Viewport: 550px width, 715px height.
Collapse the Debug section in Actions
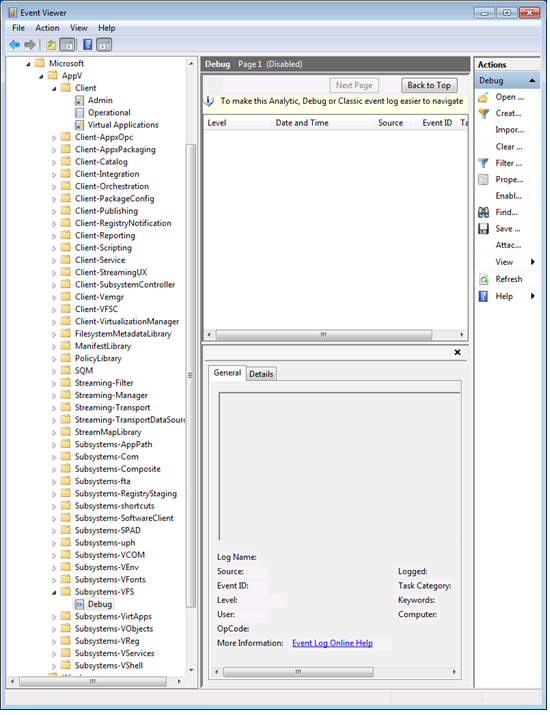click(532, 81)
